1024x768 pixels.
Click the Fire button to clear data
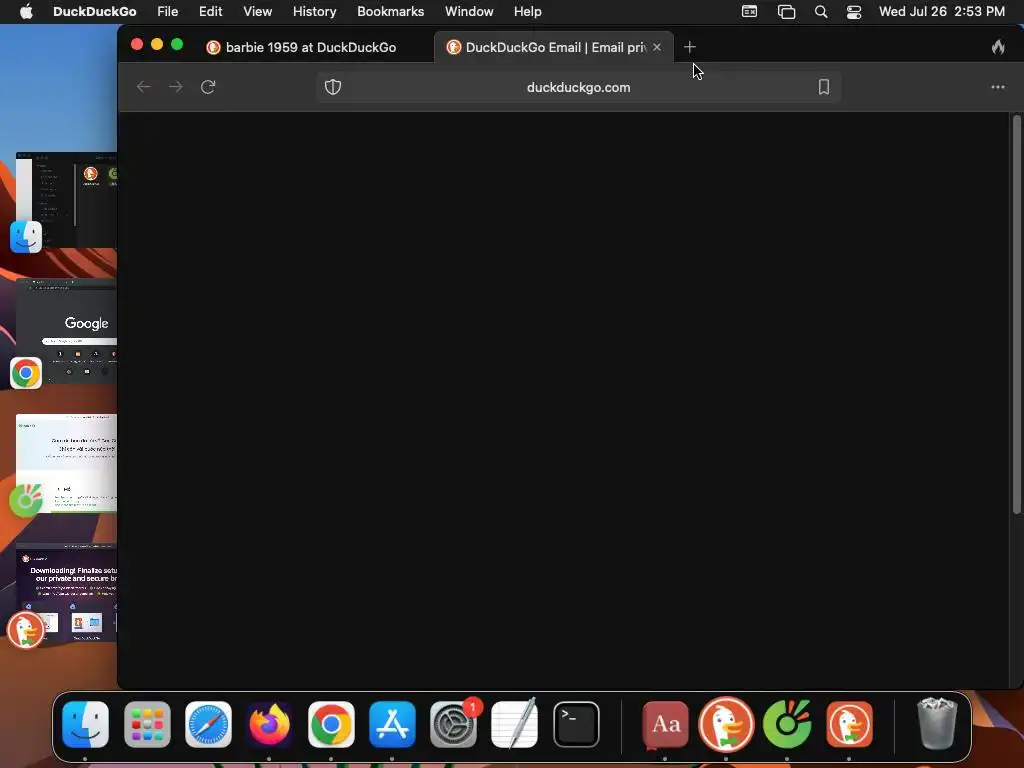pyautogui.click(x=997, y=47)
